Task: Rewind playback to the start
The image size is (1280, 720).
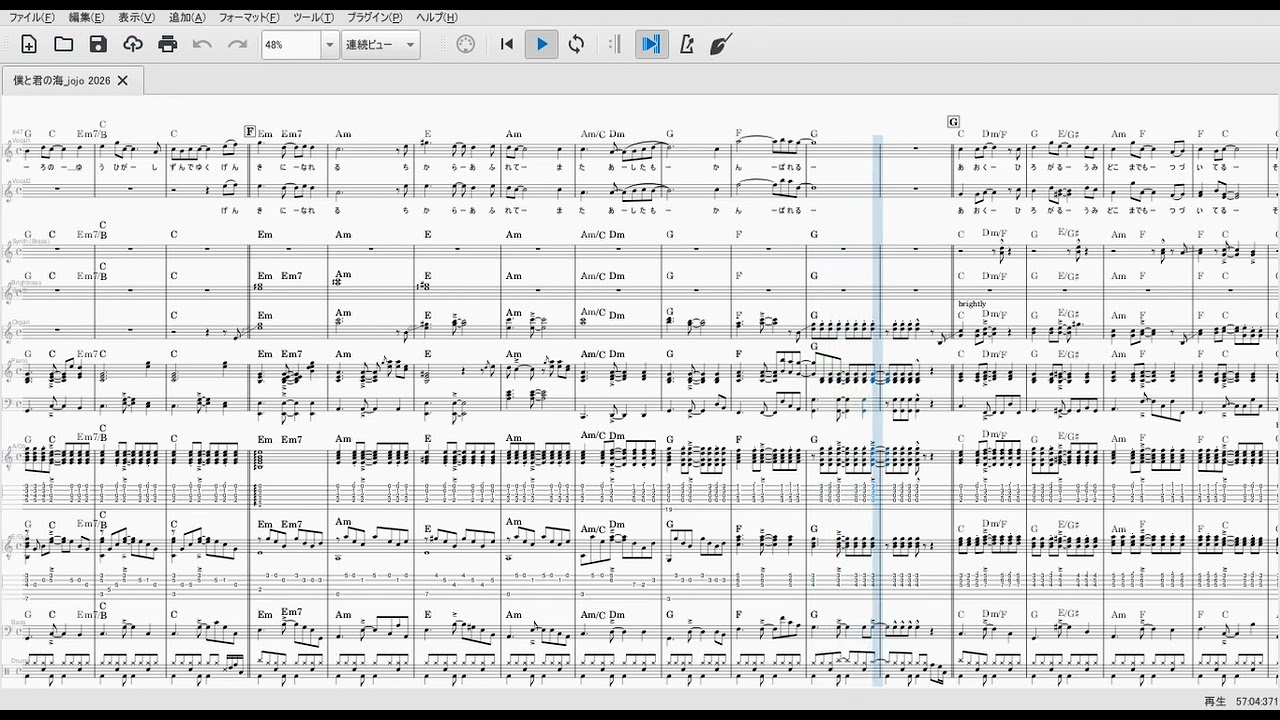Action: [x=507, y=44]
